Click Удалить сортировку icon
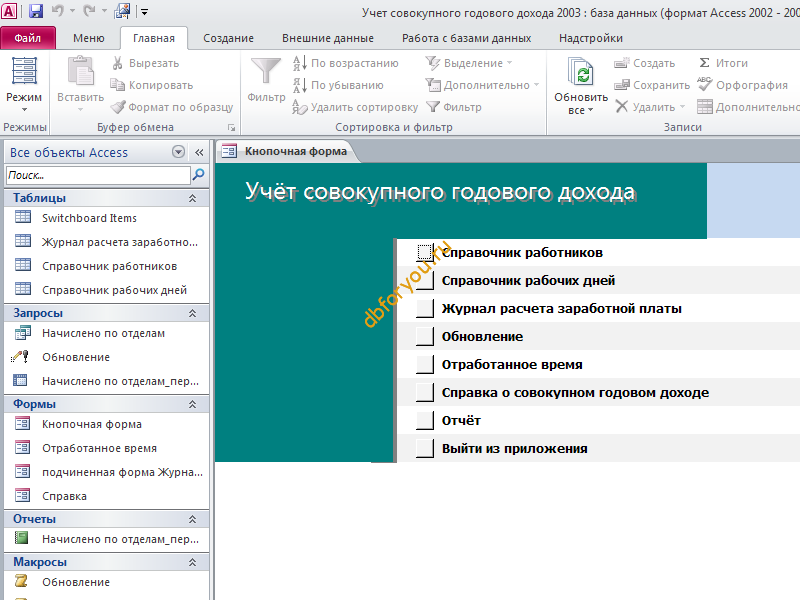This screenshot has width=800, height=600. pos(300,107)
